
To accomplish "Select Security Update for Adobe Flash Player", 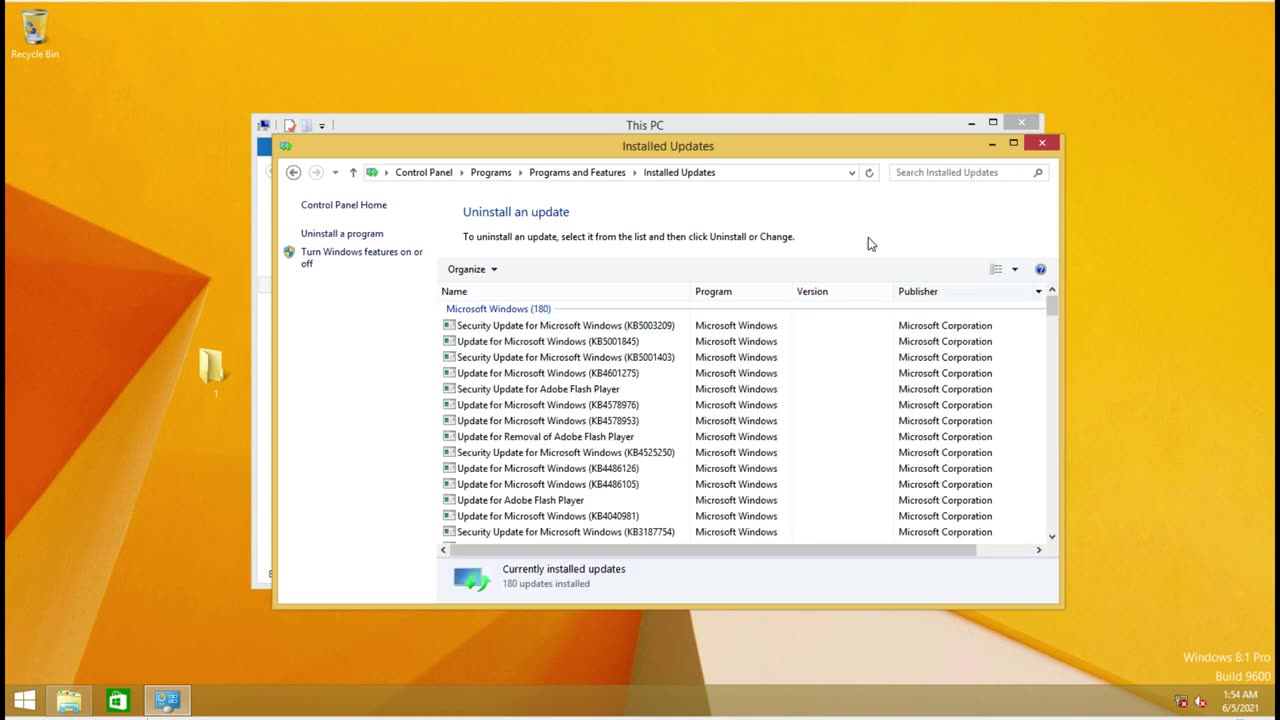I will [x=741, y=389].
